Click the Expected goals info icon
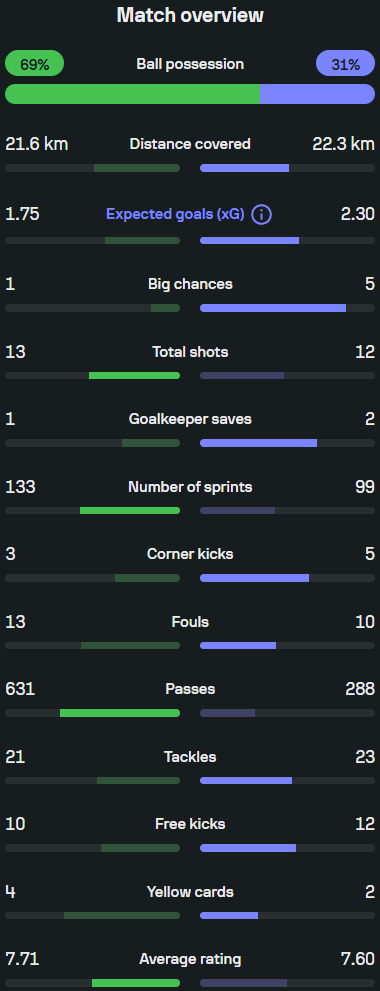Screen dimensions: 380x991 (261, 215)
